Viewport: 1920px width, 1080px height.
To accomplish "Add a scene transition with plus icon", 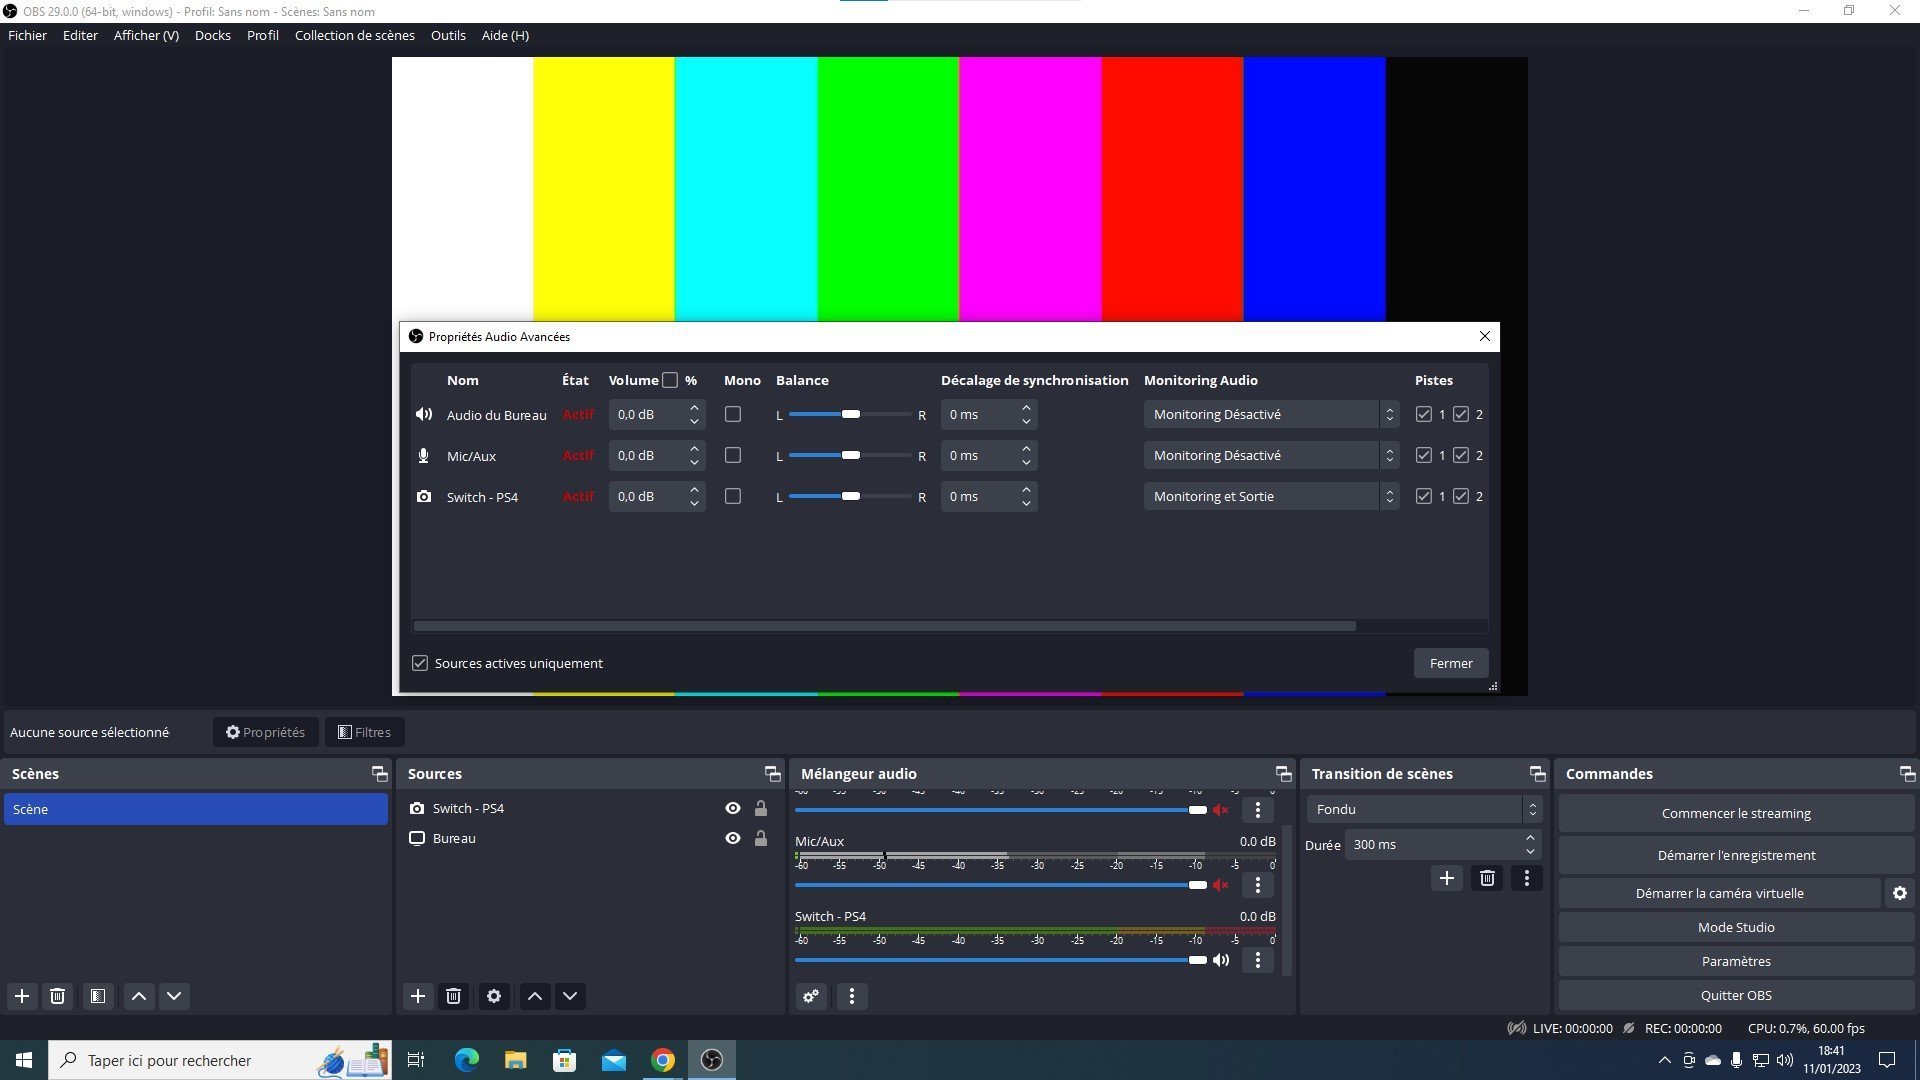I will [x=1446, y=878].
